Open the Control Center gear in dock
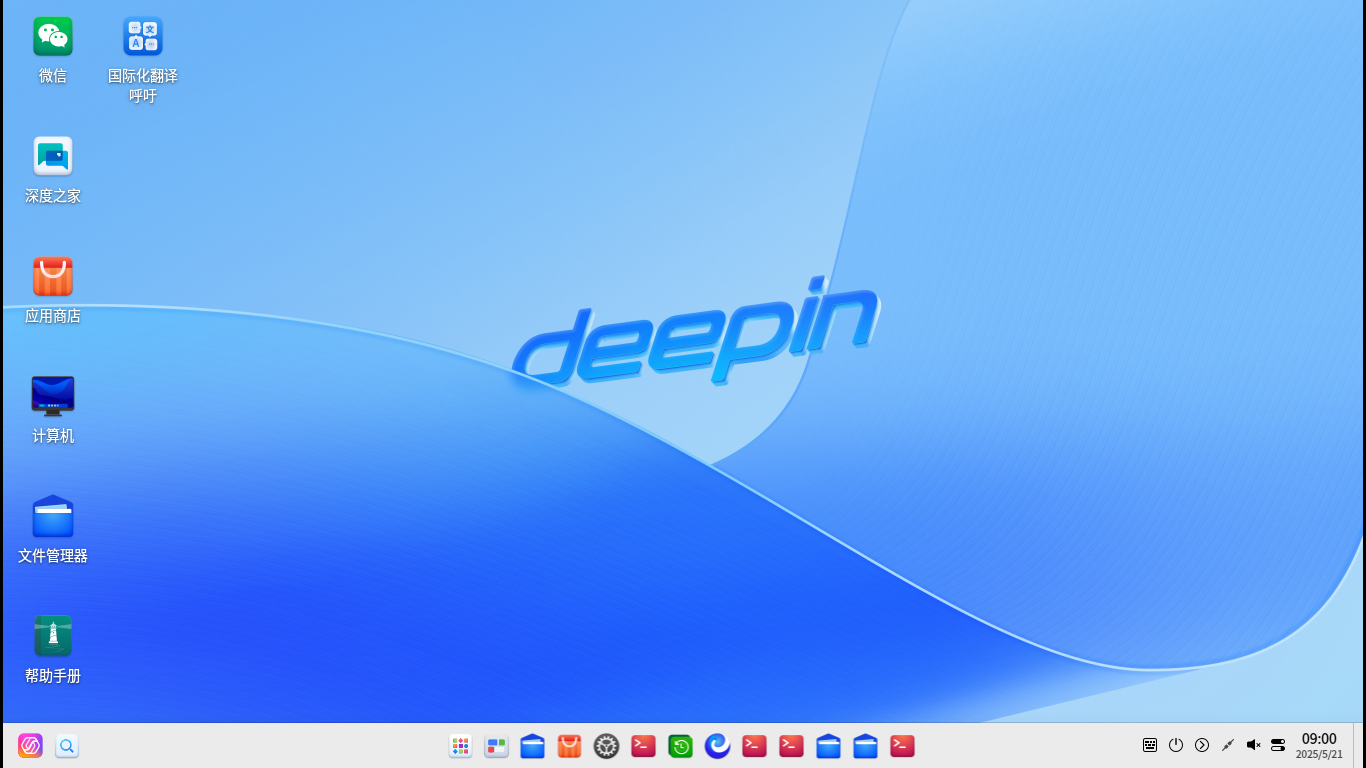 (x=607, y=746)
